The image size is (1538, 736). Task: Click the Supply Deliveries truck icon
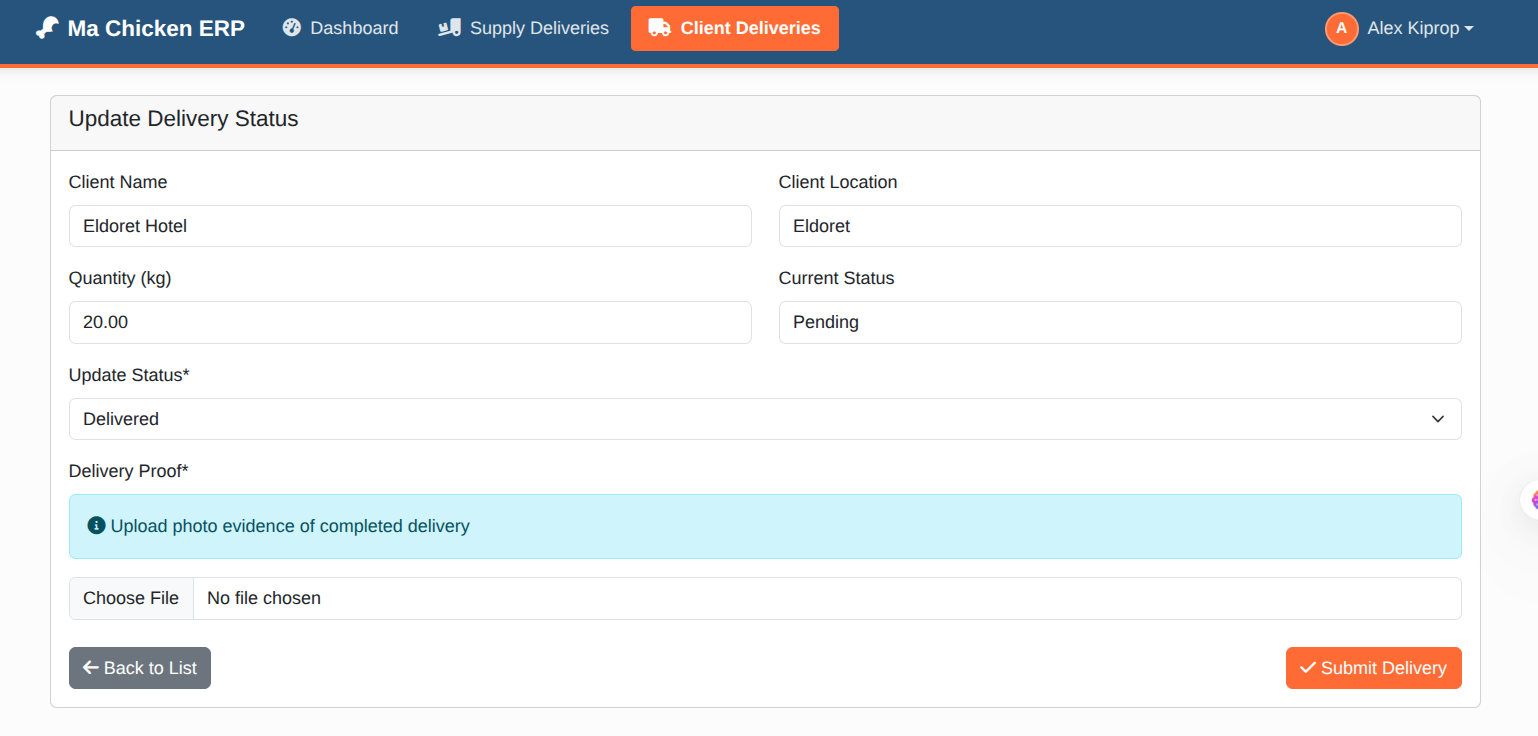click(449, 27)
